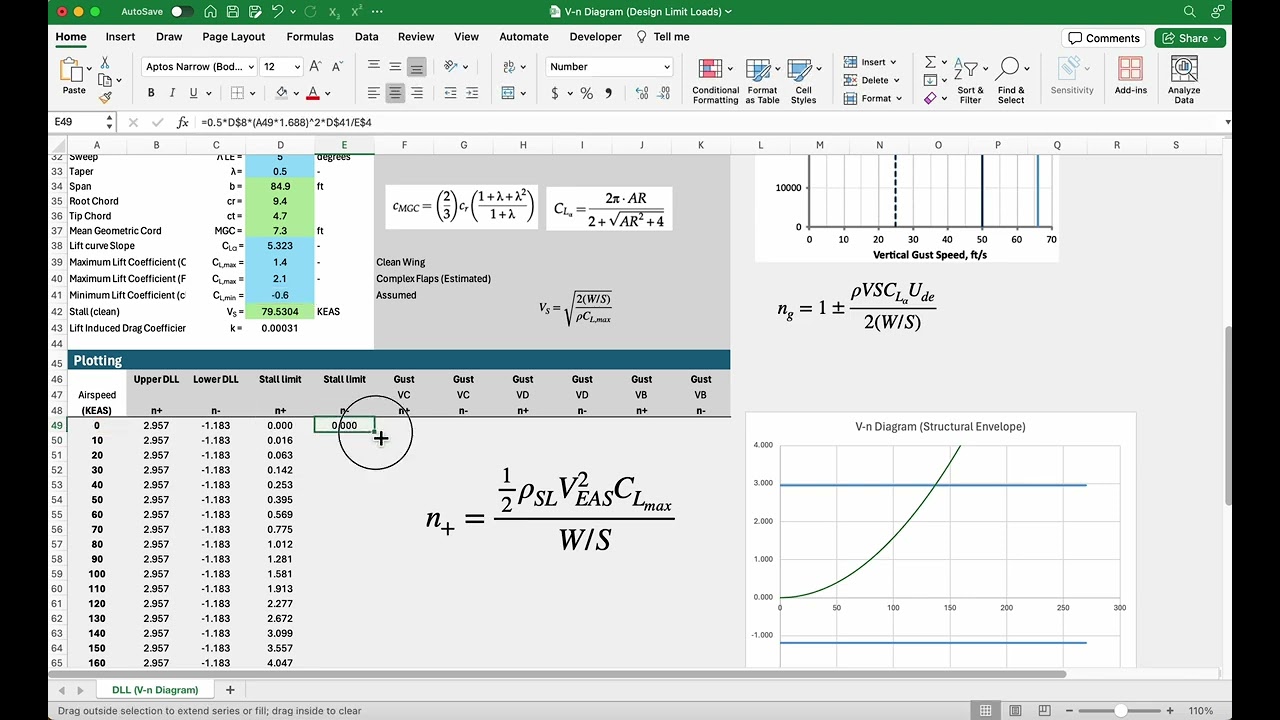Switch to the Formulas tab
This screenshot has width=1280, height=720.
pyautogui.click(x=310, y=37)
